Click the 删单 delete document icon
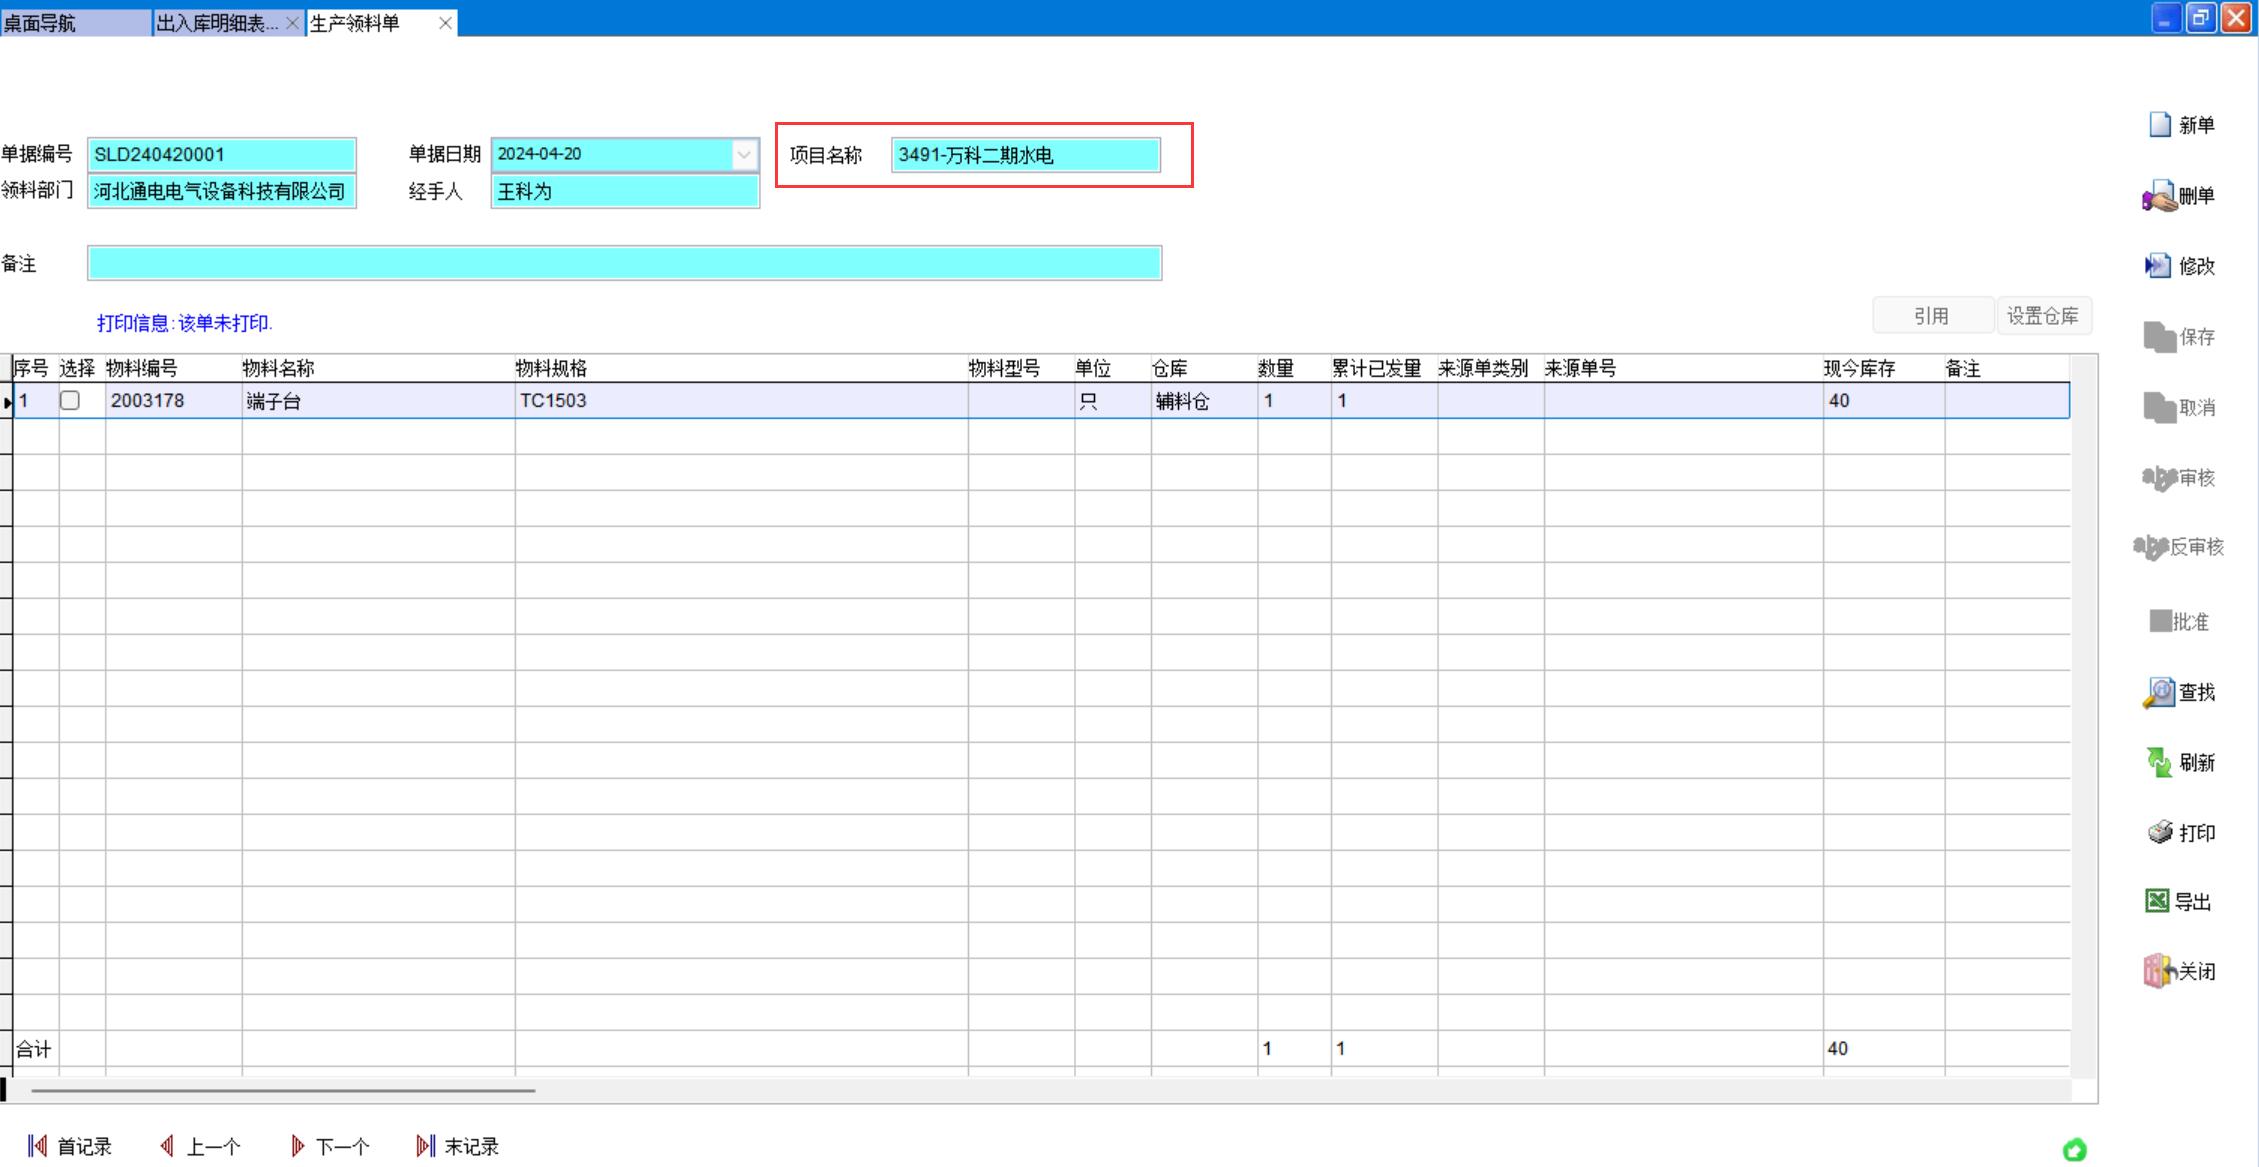Screen dimensions: 2259x1167 (2161, 196)
